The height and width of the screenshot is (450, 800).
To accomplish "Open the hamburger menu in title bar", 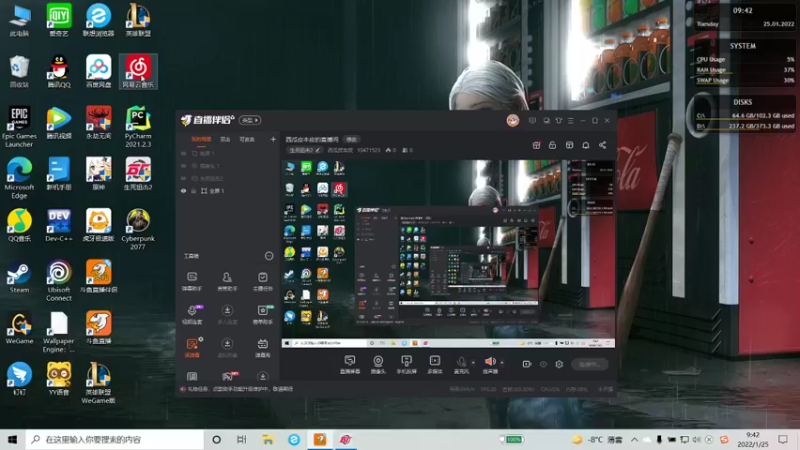I will (571, 120).
